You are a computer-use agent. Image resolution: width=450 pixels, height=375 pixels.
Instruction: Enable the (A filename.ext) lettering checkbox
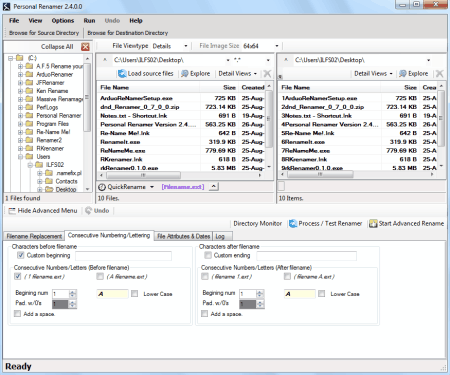(100, 276)
